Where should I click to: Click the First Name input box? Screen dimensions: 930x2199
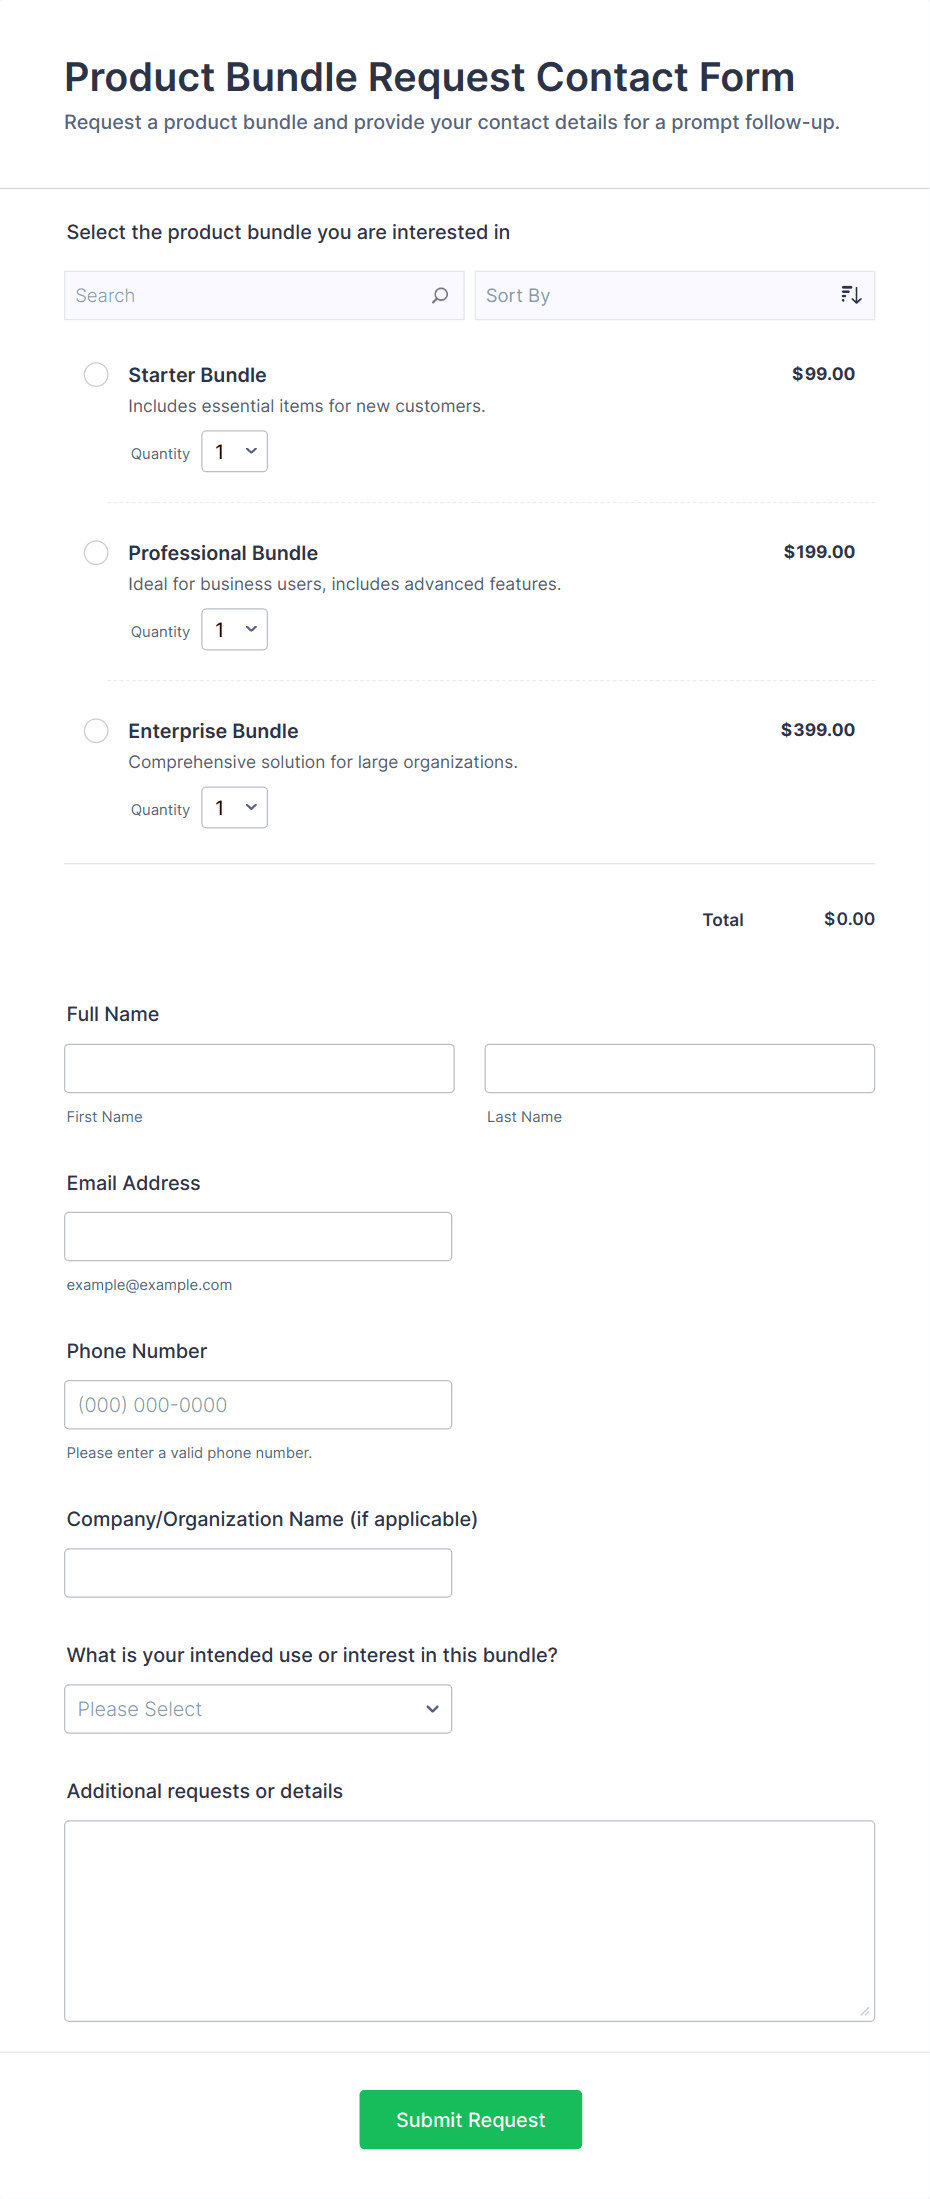259,1068
